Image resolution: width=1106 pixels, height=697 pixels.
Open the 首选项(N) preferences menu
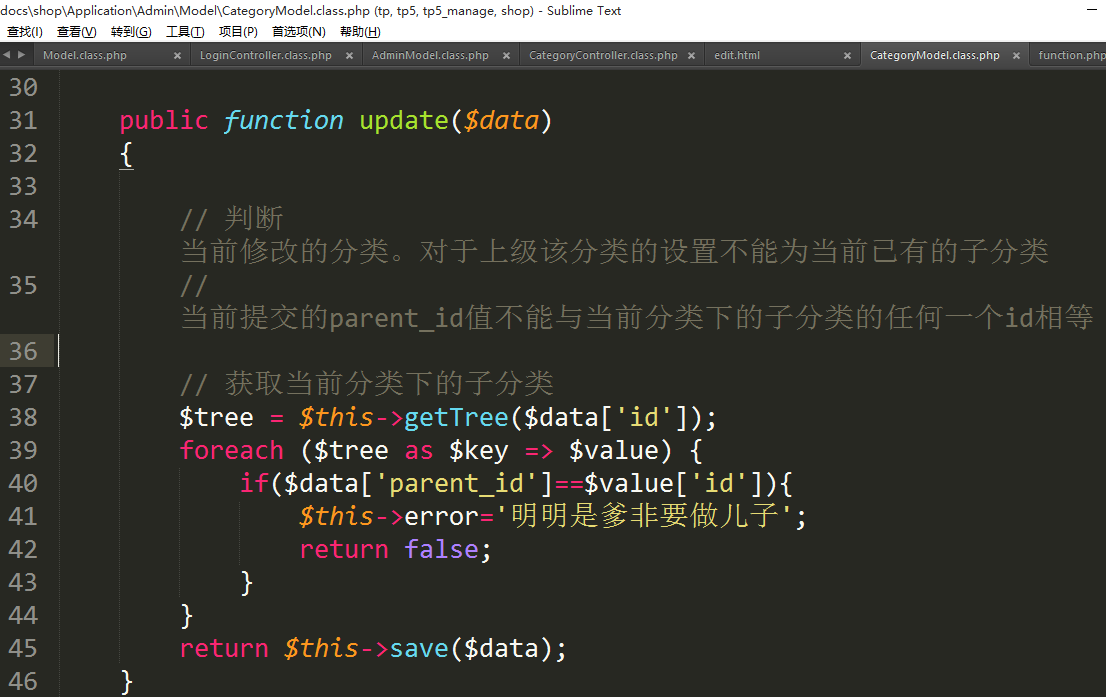299,32
